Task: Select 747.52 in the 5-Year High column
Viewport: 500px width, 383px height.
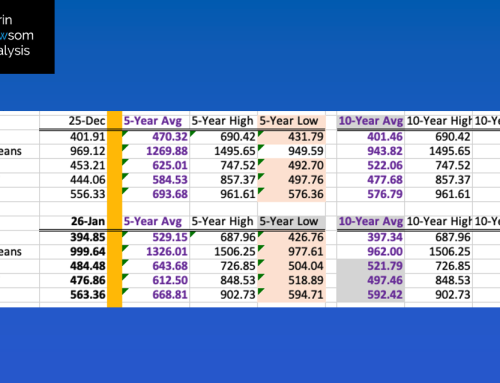Action: pyautogui.click(x=223, y=165)
